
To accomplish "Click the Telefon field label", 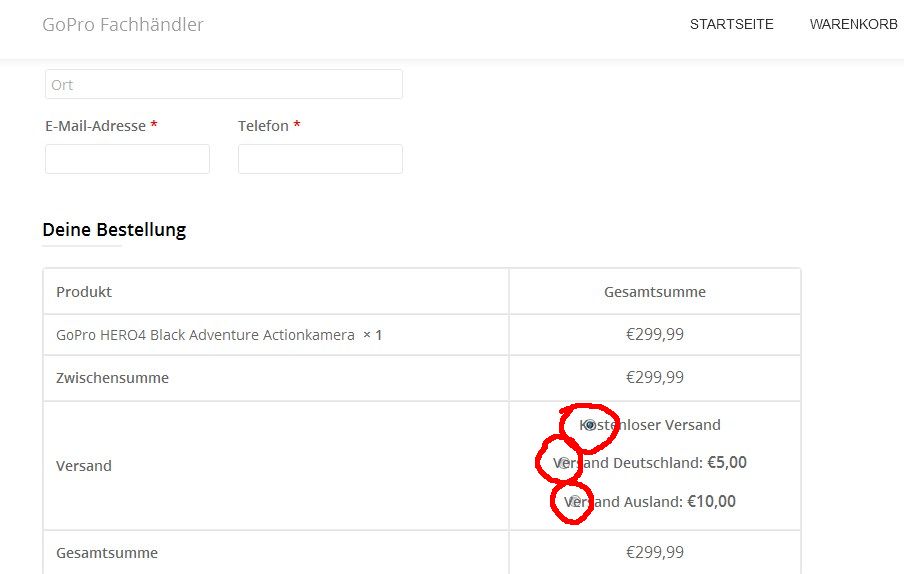I will click(263, 126).
